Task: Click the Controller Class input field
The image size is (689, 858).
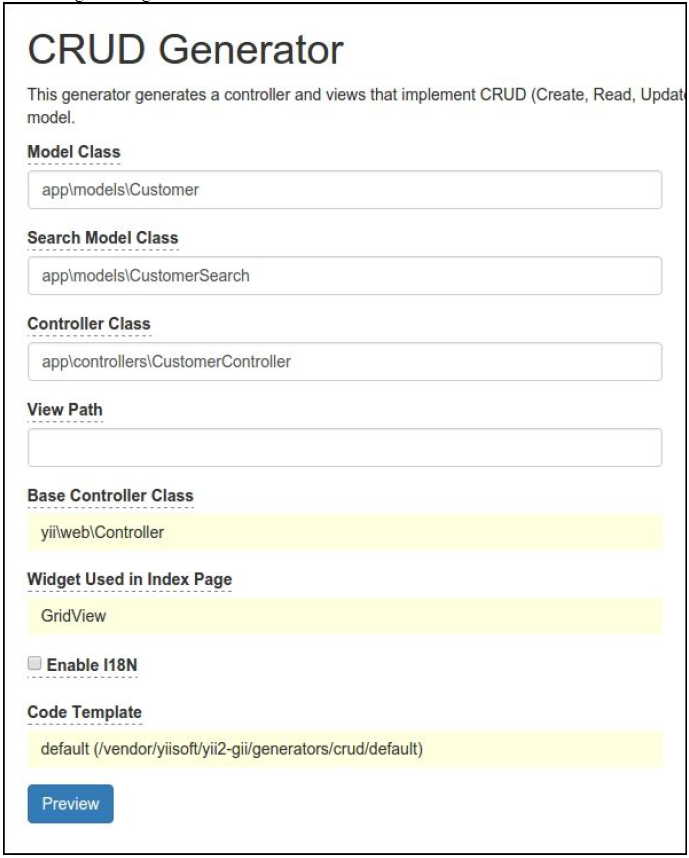Action: pyautogui.click(x=344, y=362)
